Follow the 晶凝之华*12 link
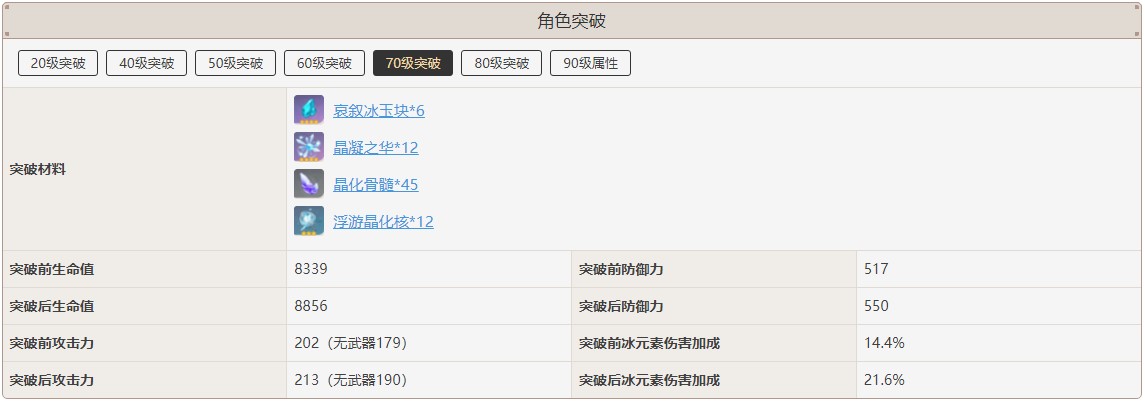Viewport: 1145px width, 401px height. (x=375, y=148)
